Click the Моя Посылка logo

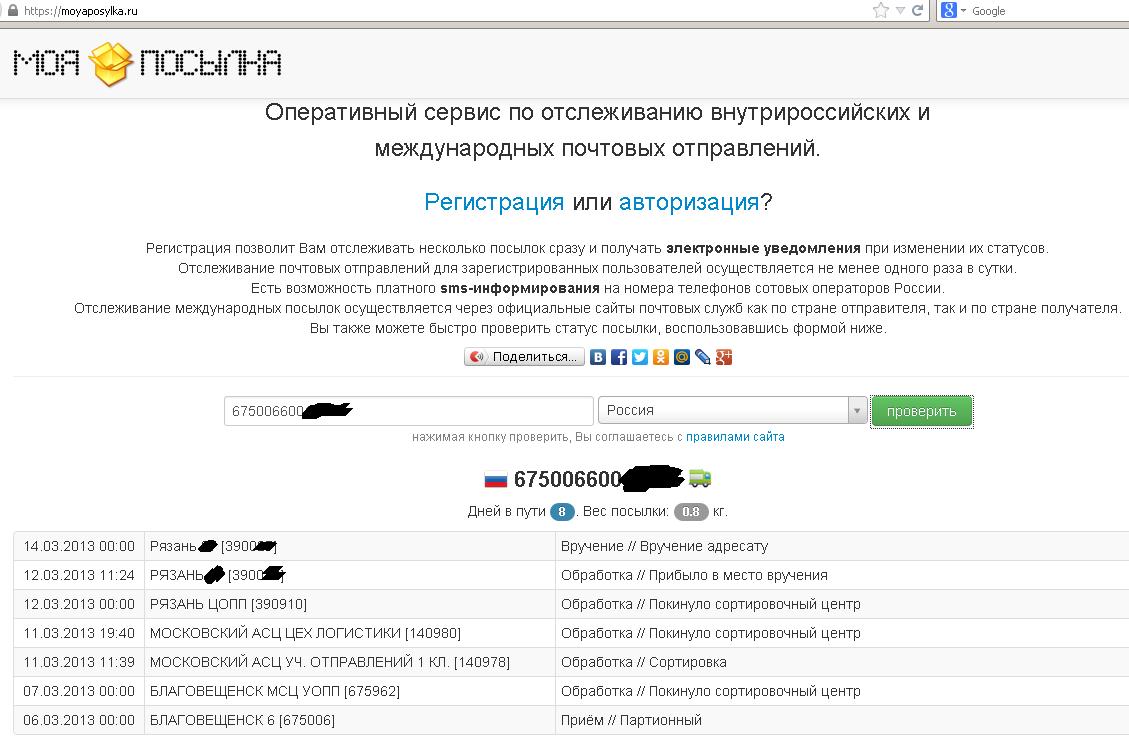tap(147, 63)
